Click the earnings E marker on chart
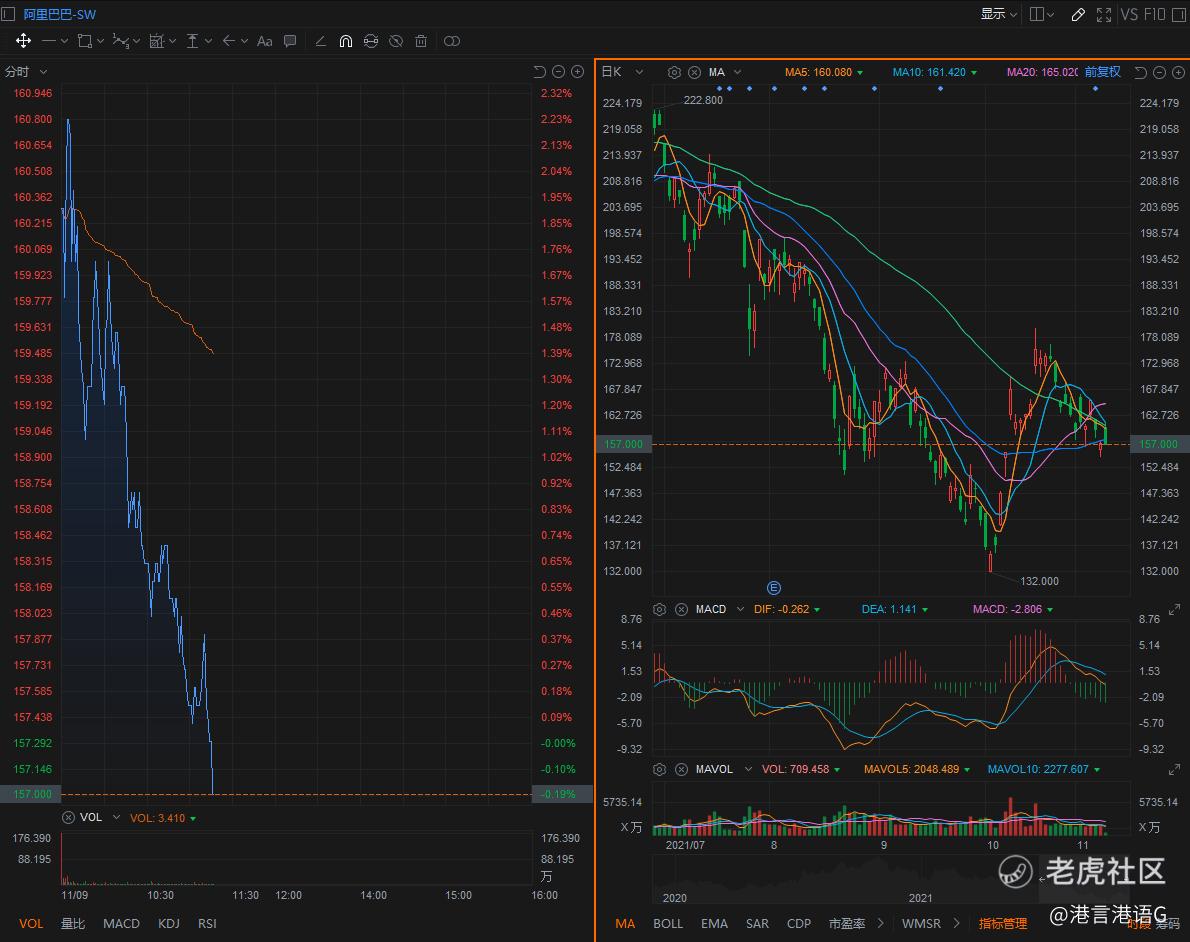The image size is (1190, 942). (x=773, y=588)
